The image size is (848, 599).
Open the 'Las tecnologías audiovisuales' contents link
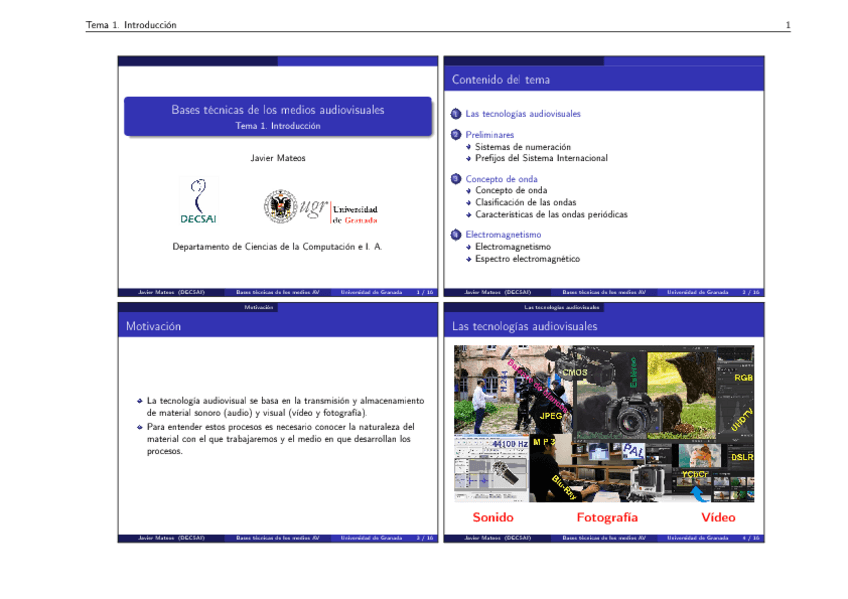click(522, 114)
